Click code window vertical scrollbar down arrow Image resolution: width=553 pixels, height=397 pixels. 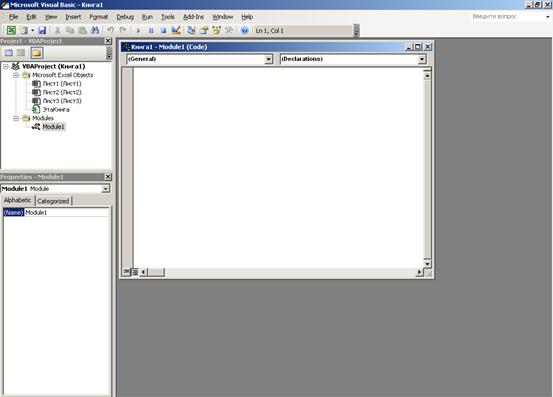point(427,264)
